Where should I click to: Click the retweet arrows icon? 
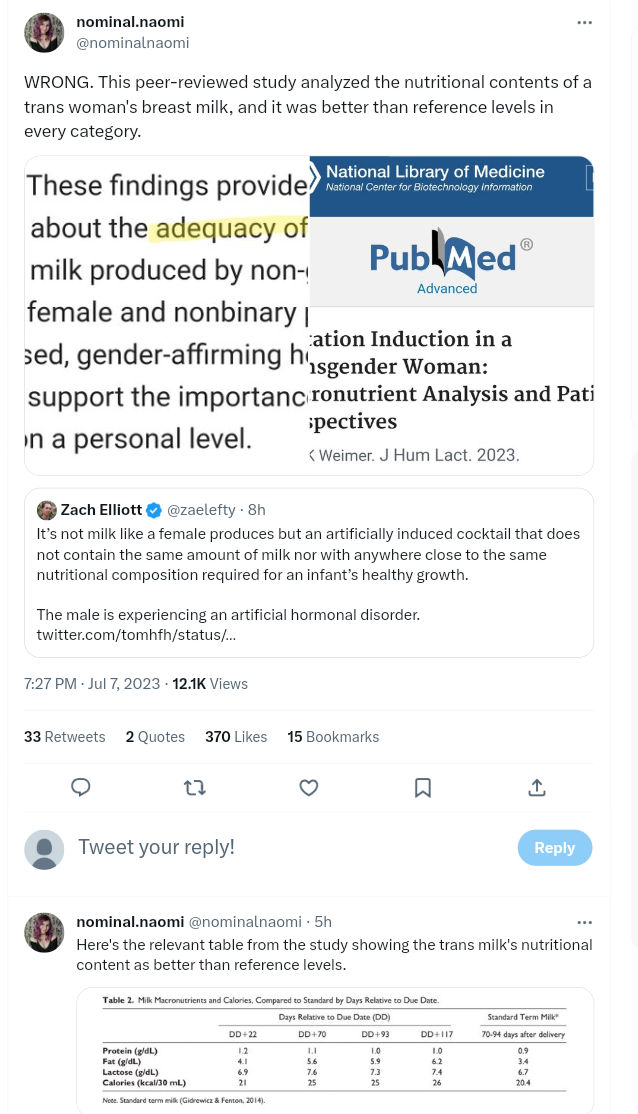pyautogui.click(x=195, y=788)
